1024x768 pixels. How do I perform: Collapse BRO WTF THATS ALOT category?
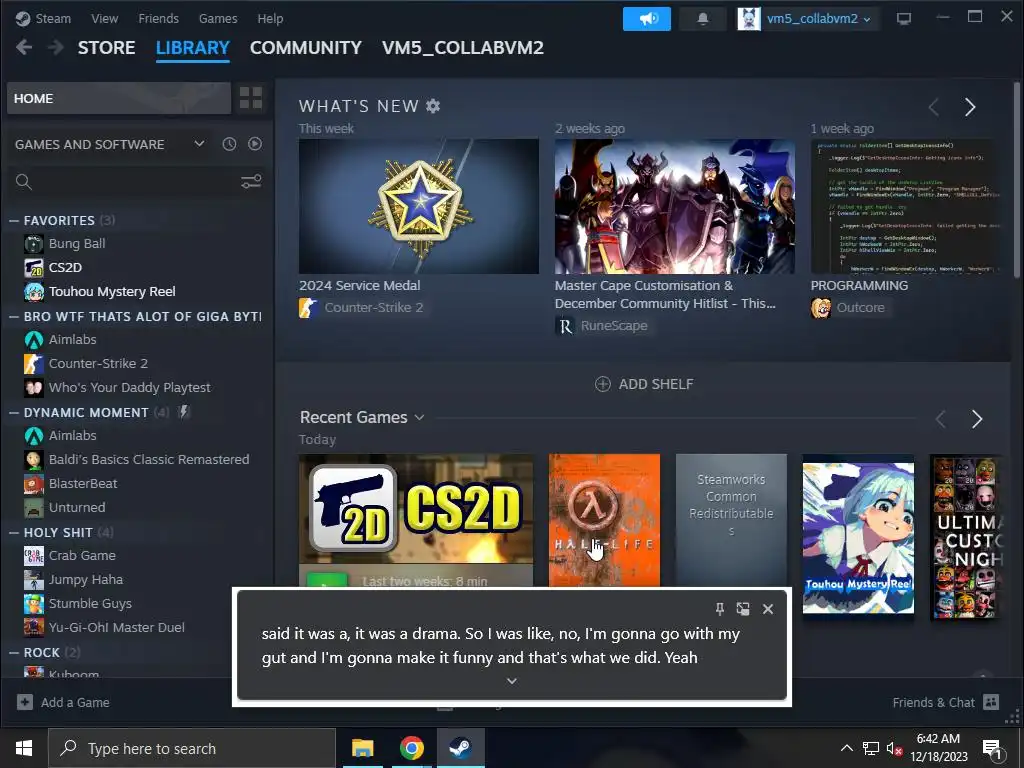coord(13,317)
